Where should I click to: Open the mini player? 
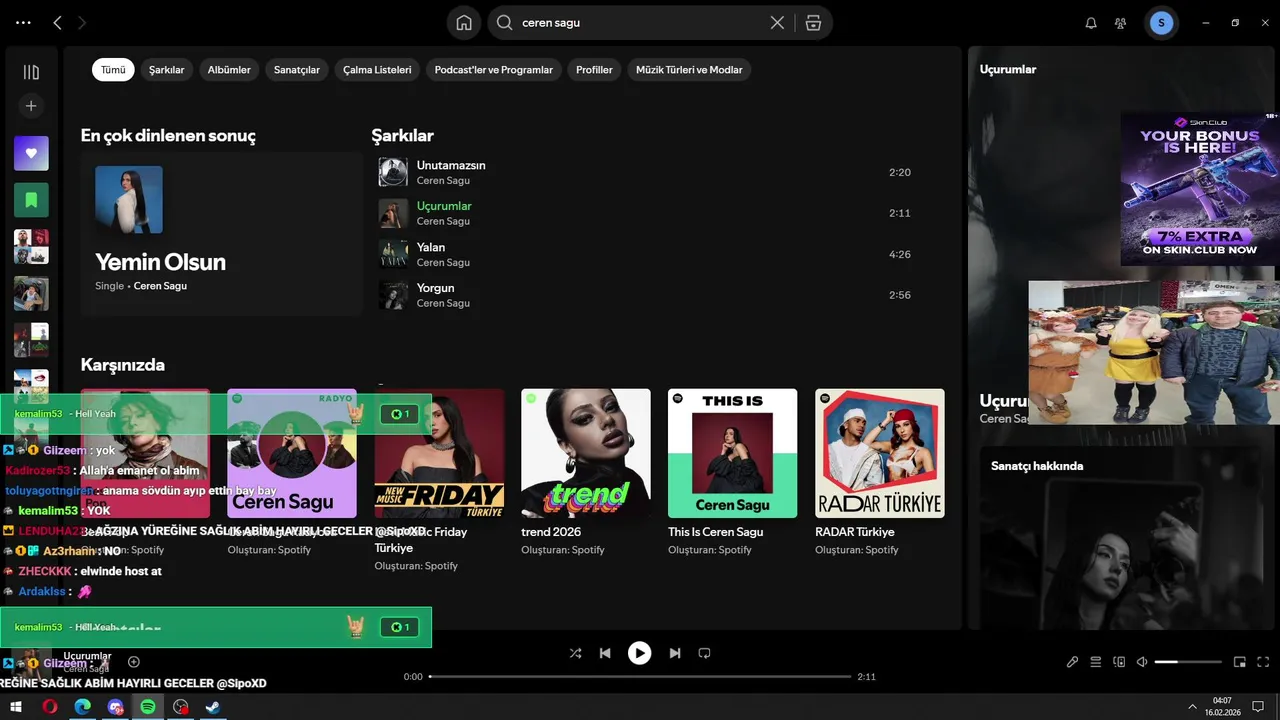1240,662
